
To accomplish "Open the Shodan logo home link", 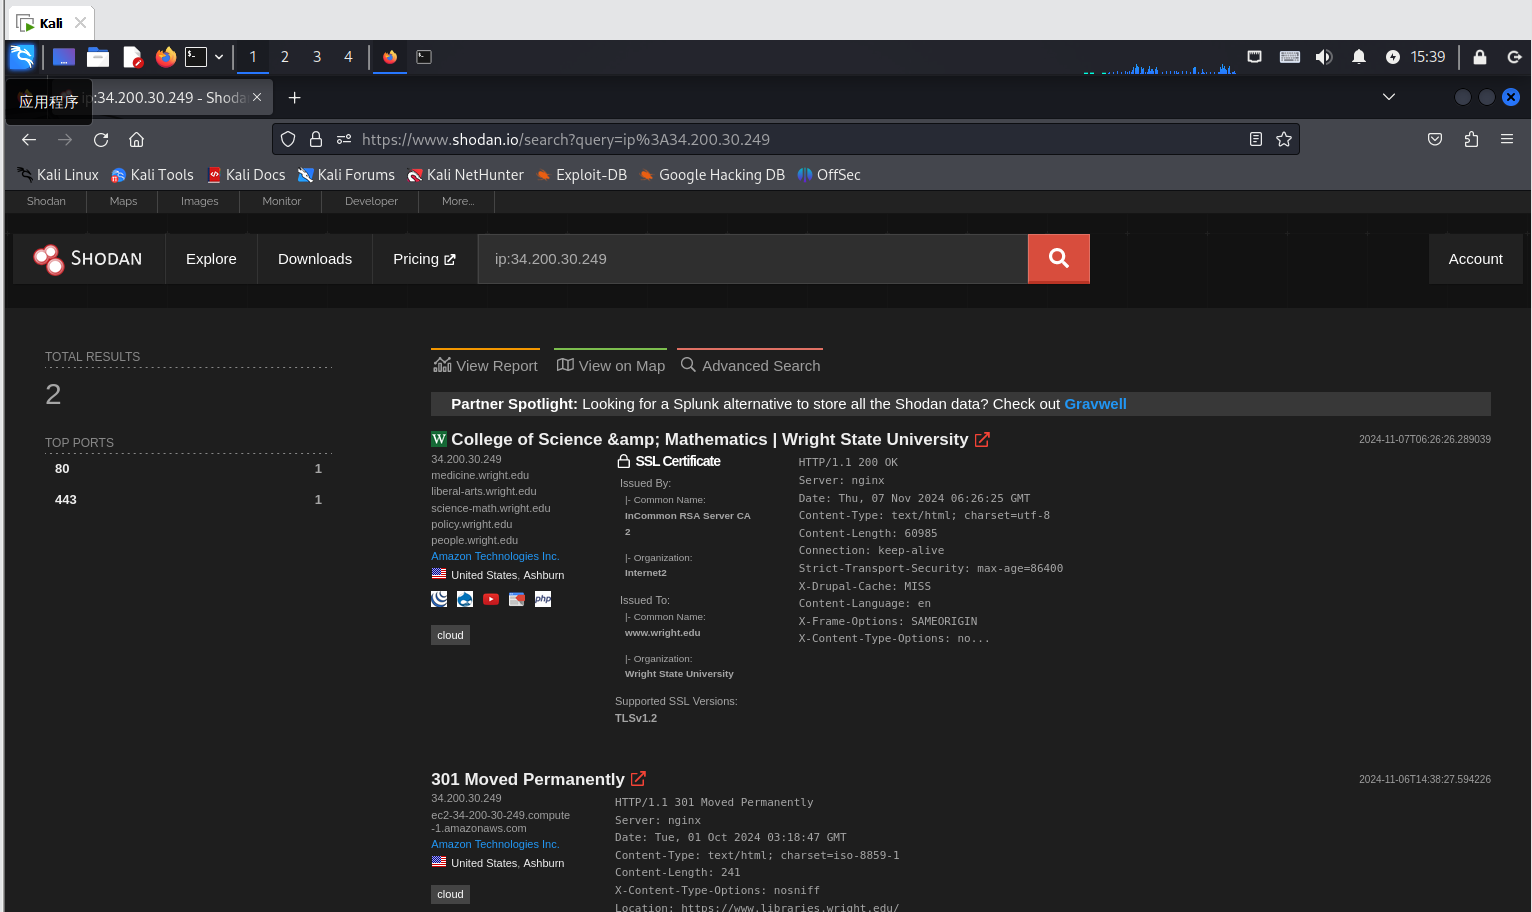I will [88, 259].
